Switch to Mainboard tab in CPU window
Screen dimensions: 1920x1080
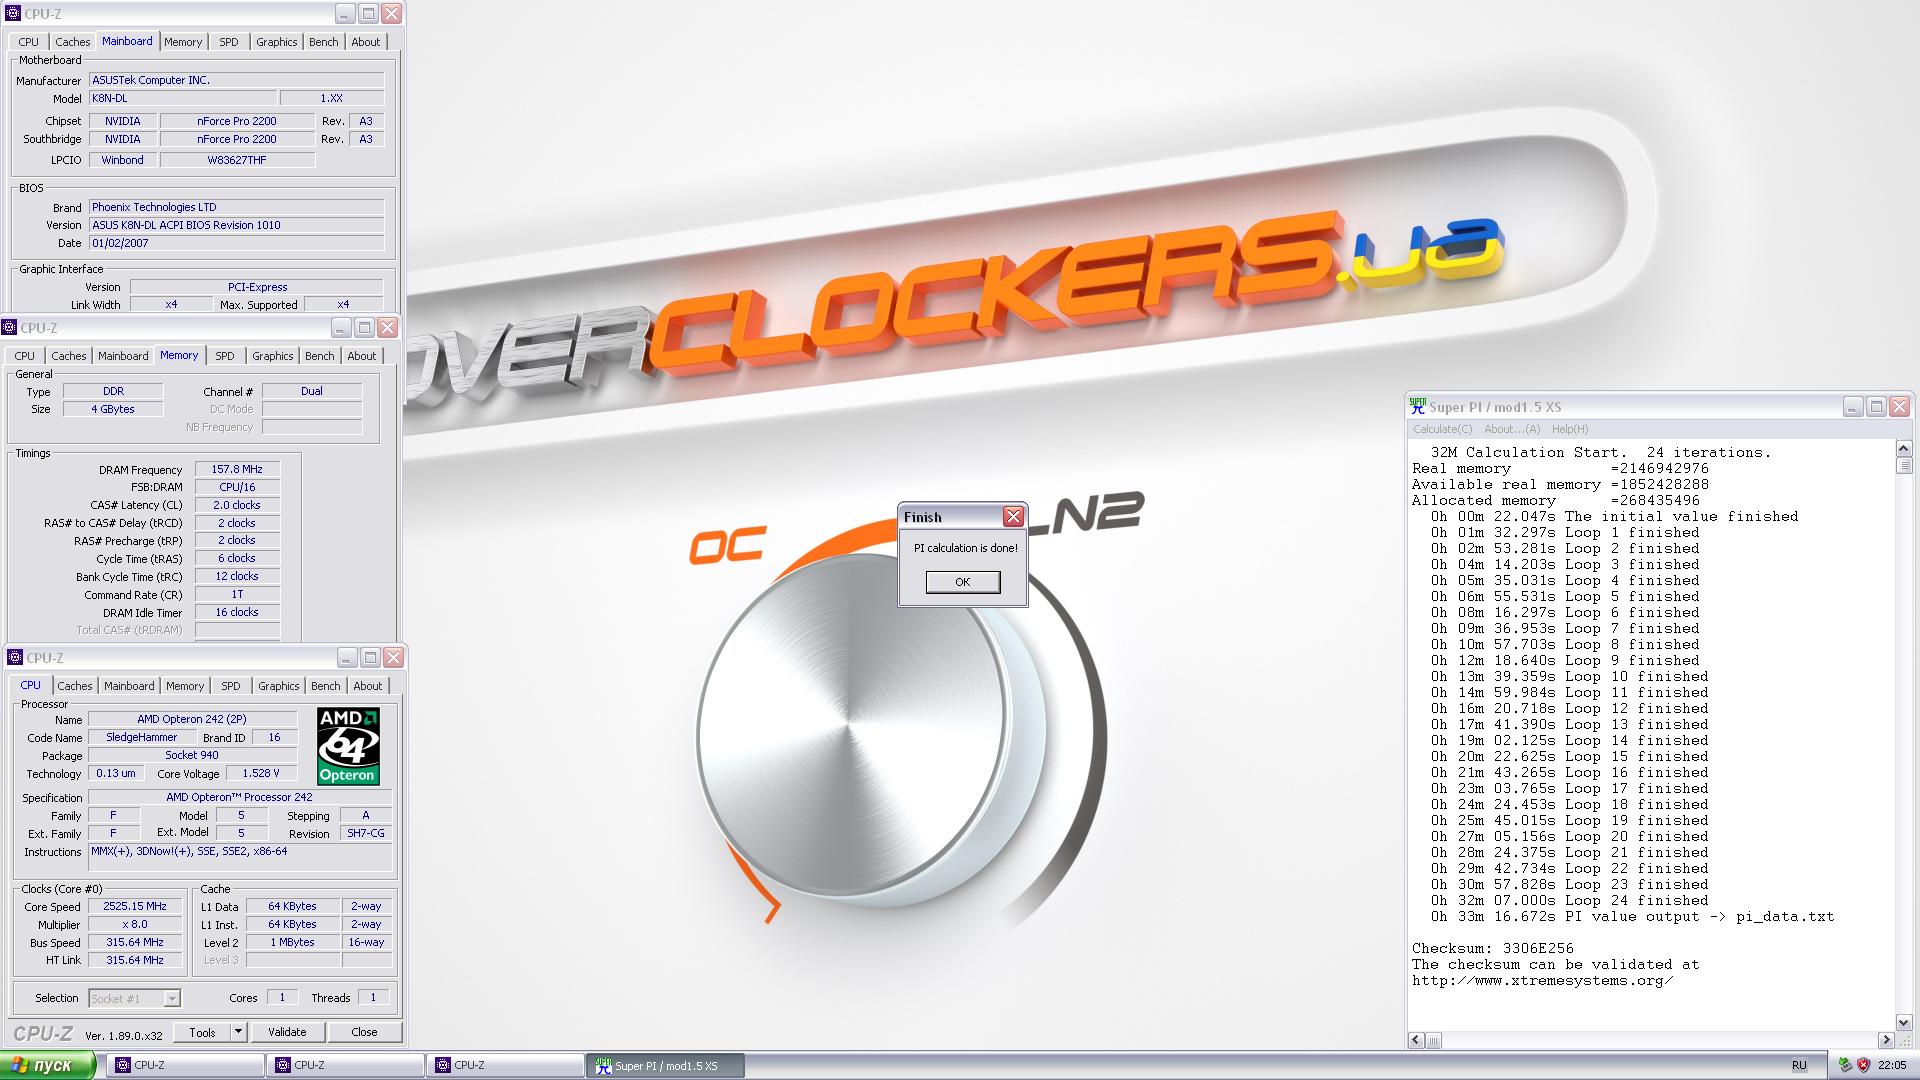click(x=129, y=686)
